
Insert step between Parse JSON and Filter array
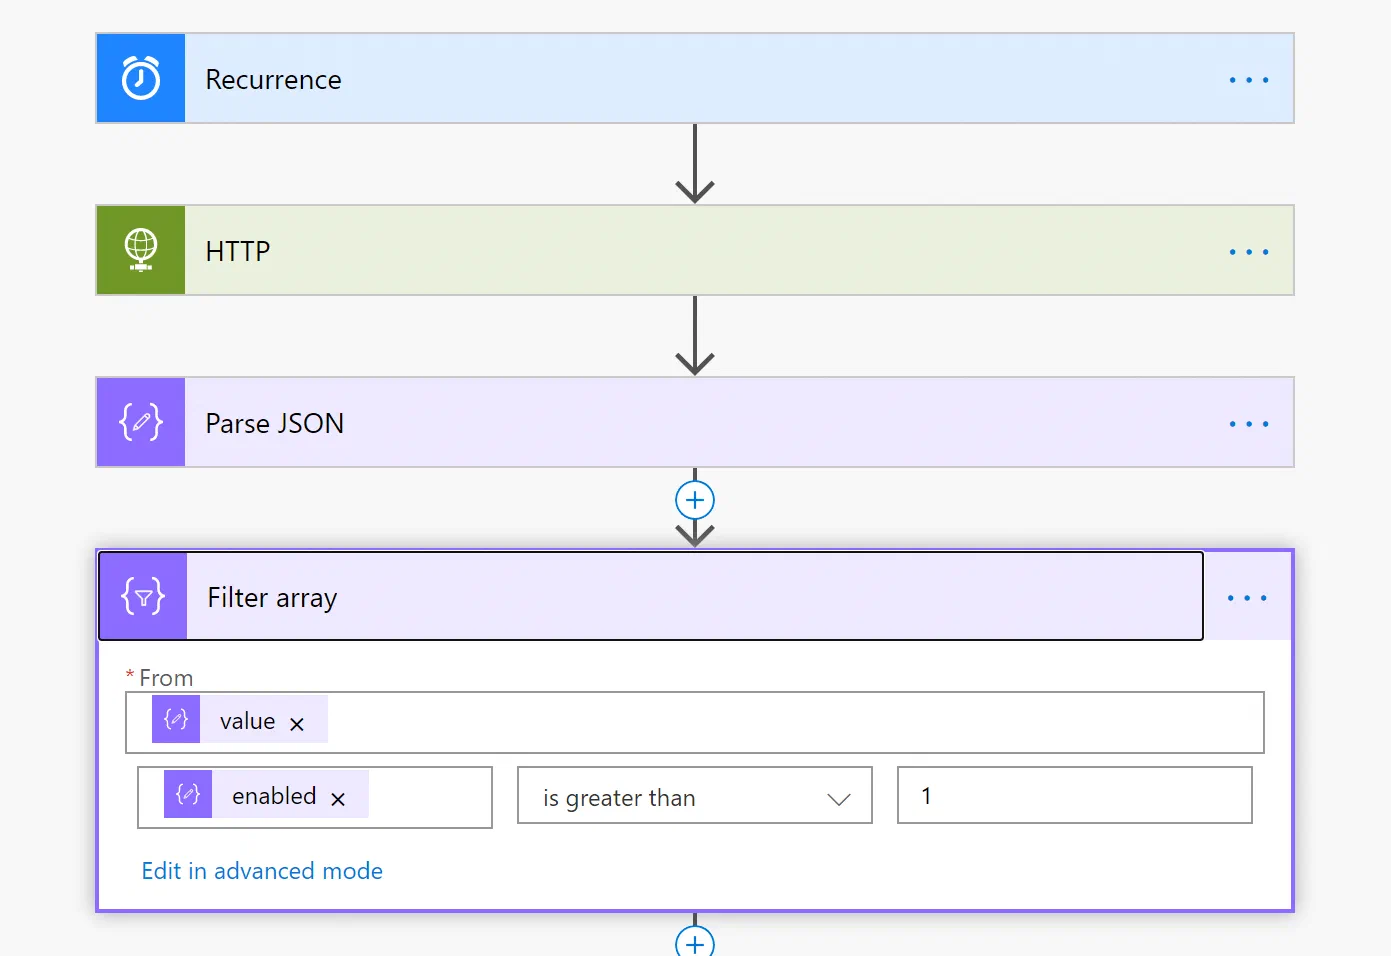click(x=695, y=500)
